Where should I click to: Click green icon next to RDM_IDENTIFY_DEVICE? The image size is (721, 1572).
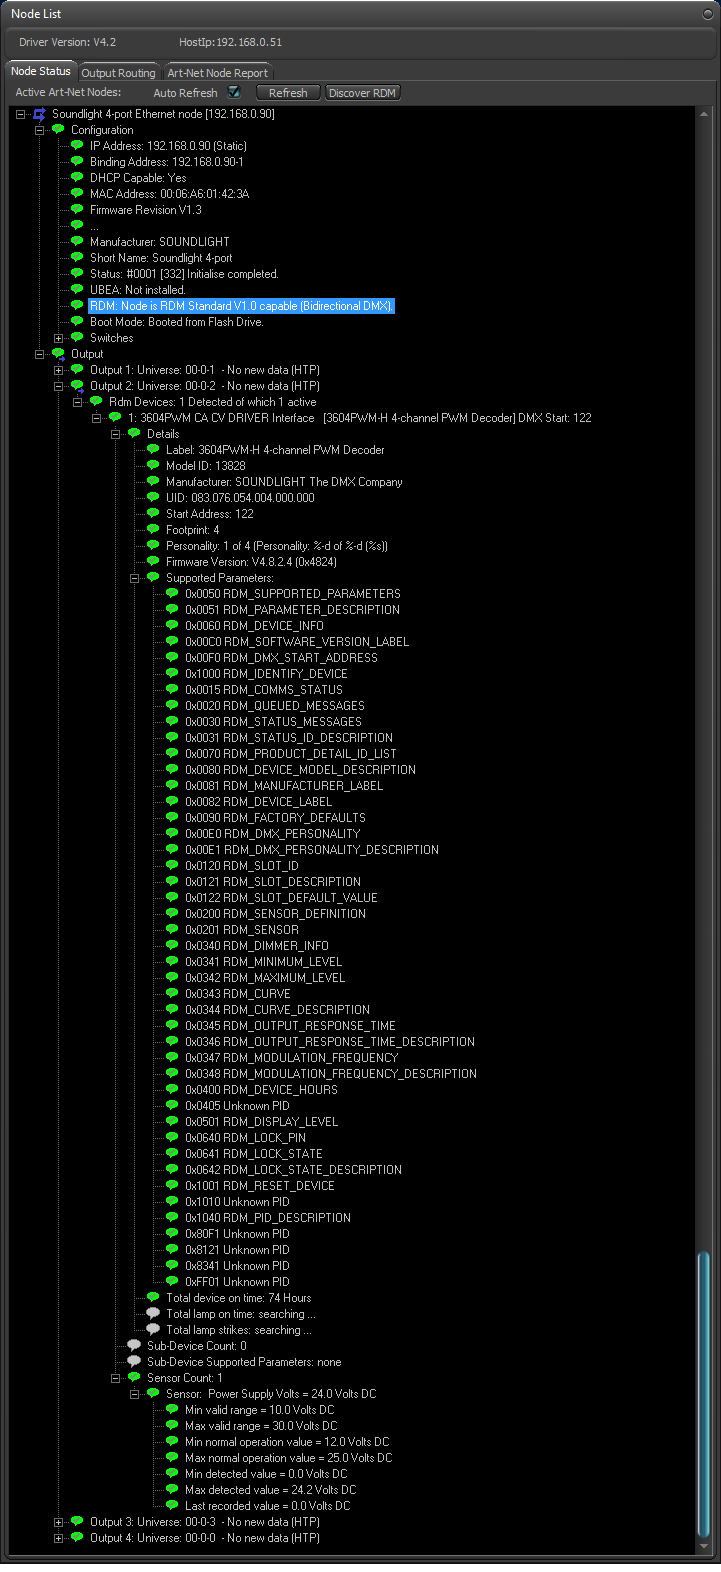pyautogui.click(x=172, y=674)
